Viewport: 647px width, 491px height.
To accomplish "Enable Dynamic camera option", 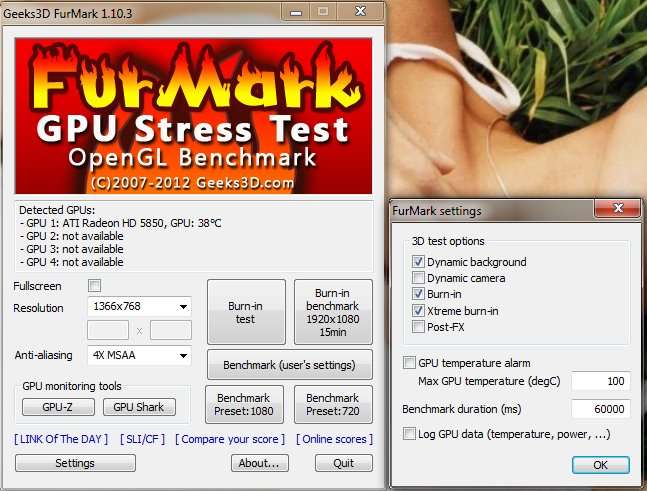I will point(418,278).
